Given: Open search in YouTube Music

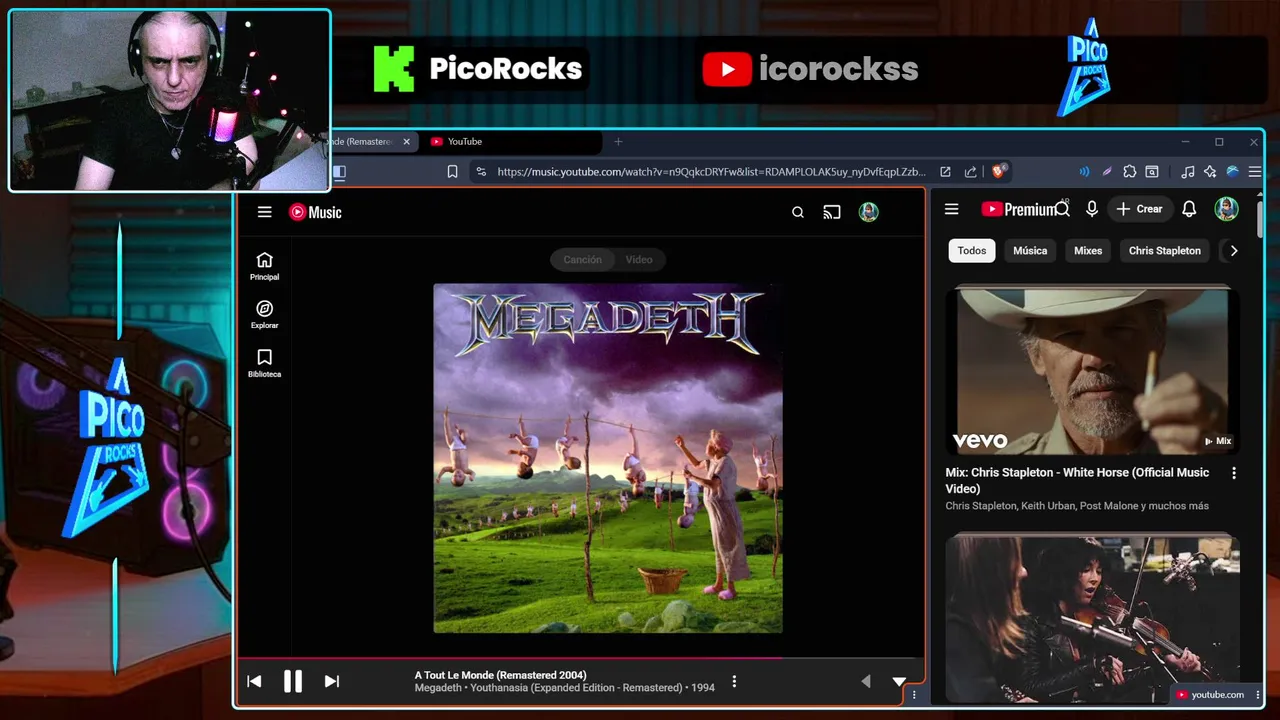Looking at the screenshot, I should tap(798, 212).
